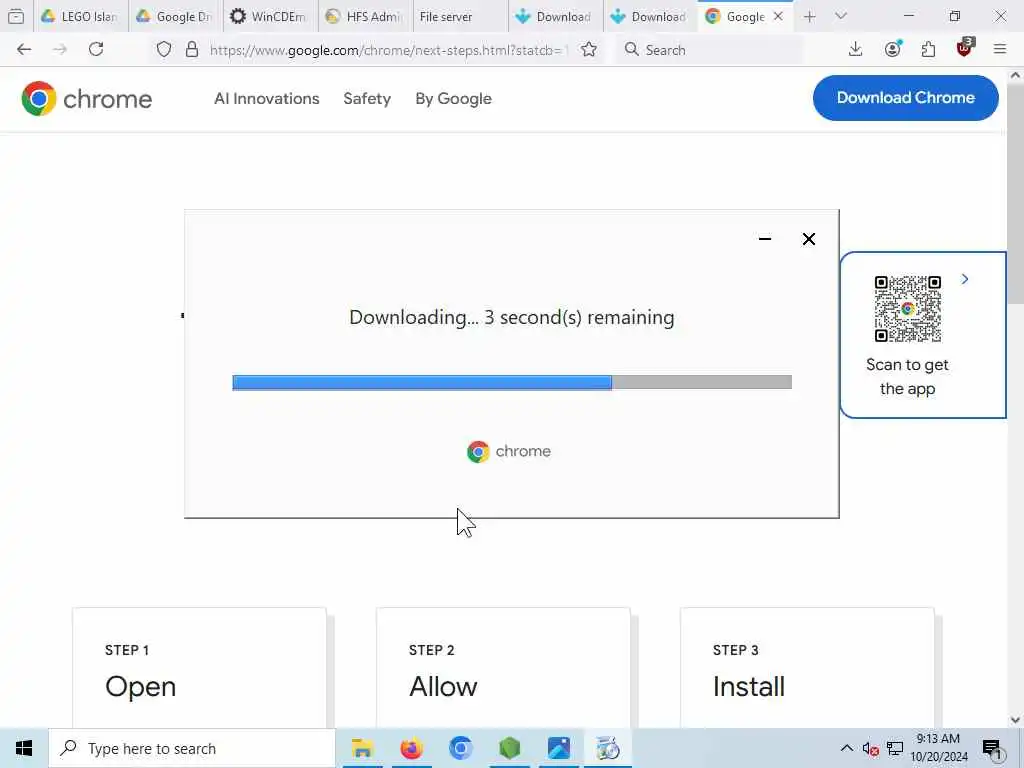Open the network tray icon
1024x768 pixels.
pos(895,749)
